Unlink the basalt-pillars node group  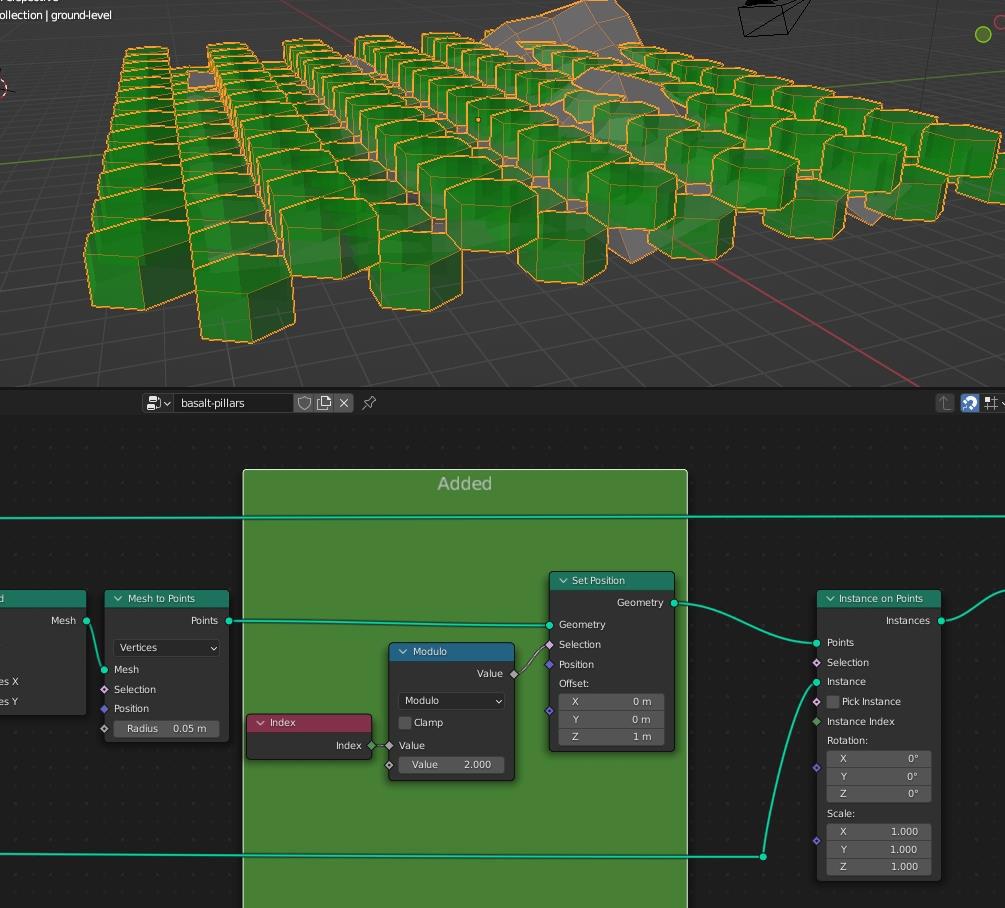[x=344, y=403]
